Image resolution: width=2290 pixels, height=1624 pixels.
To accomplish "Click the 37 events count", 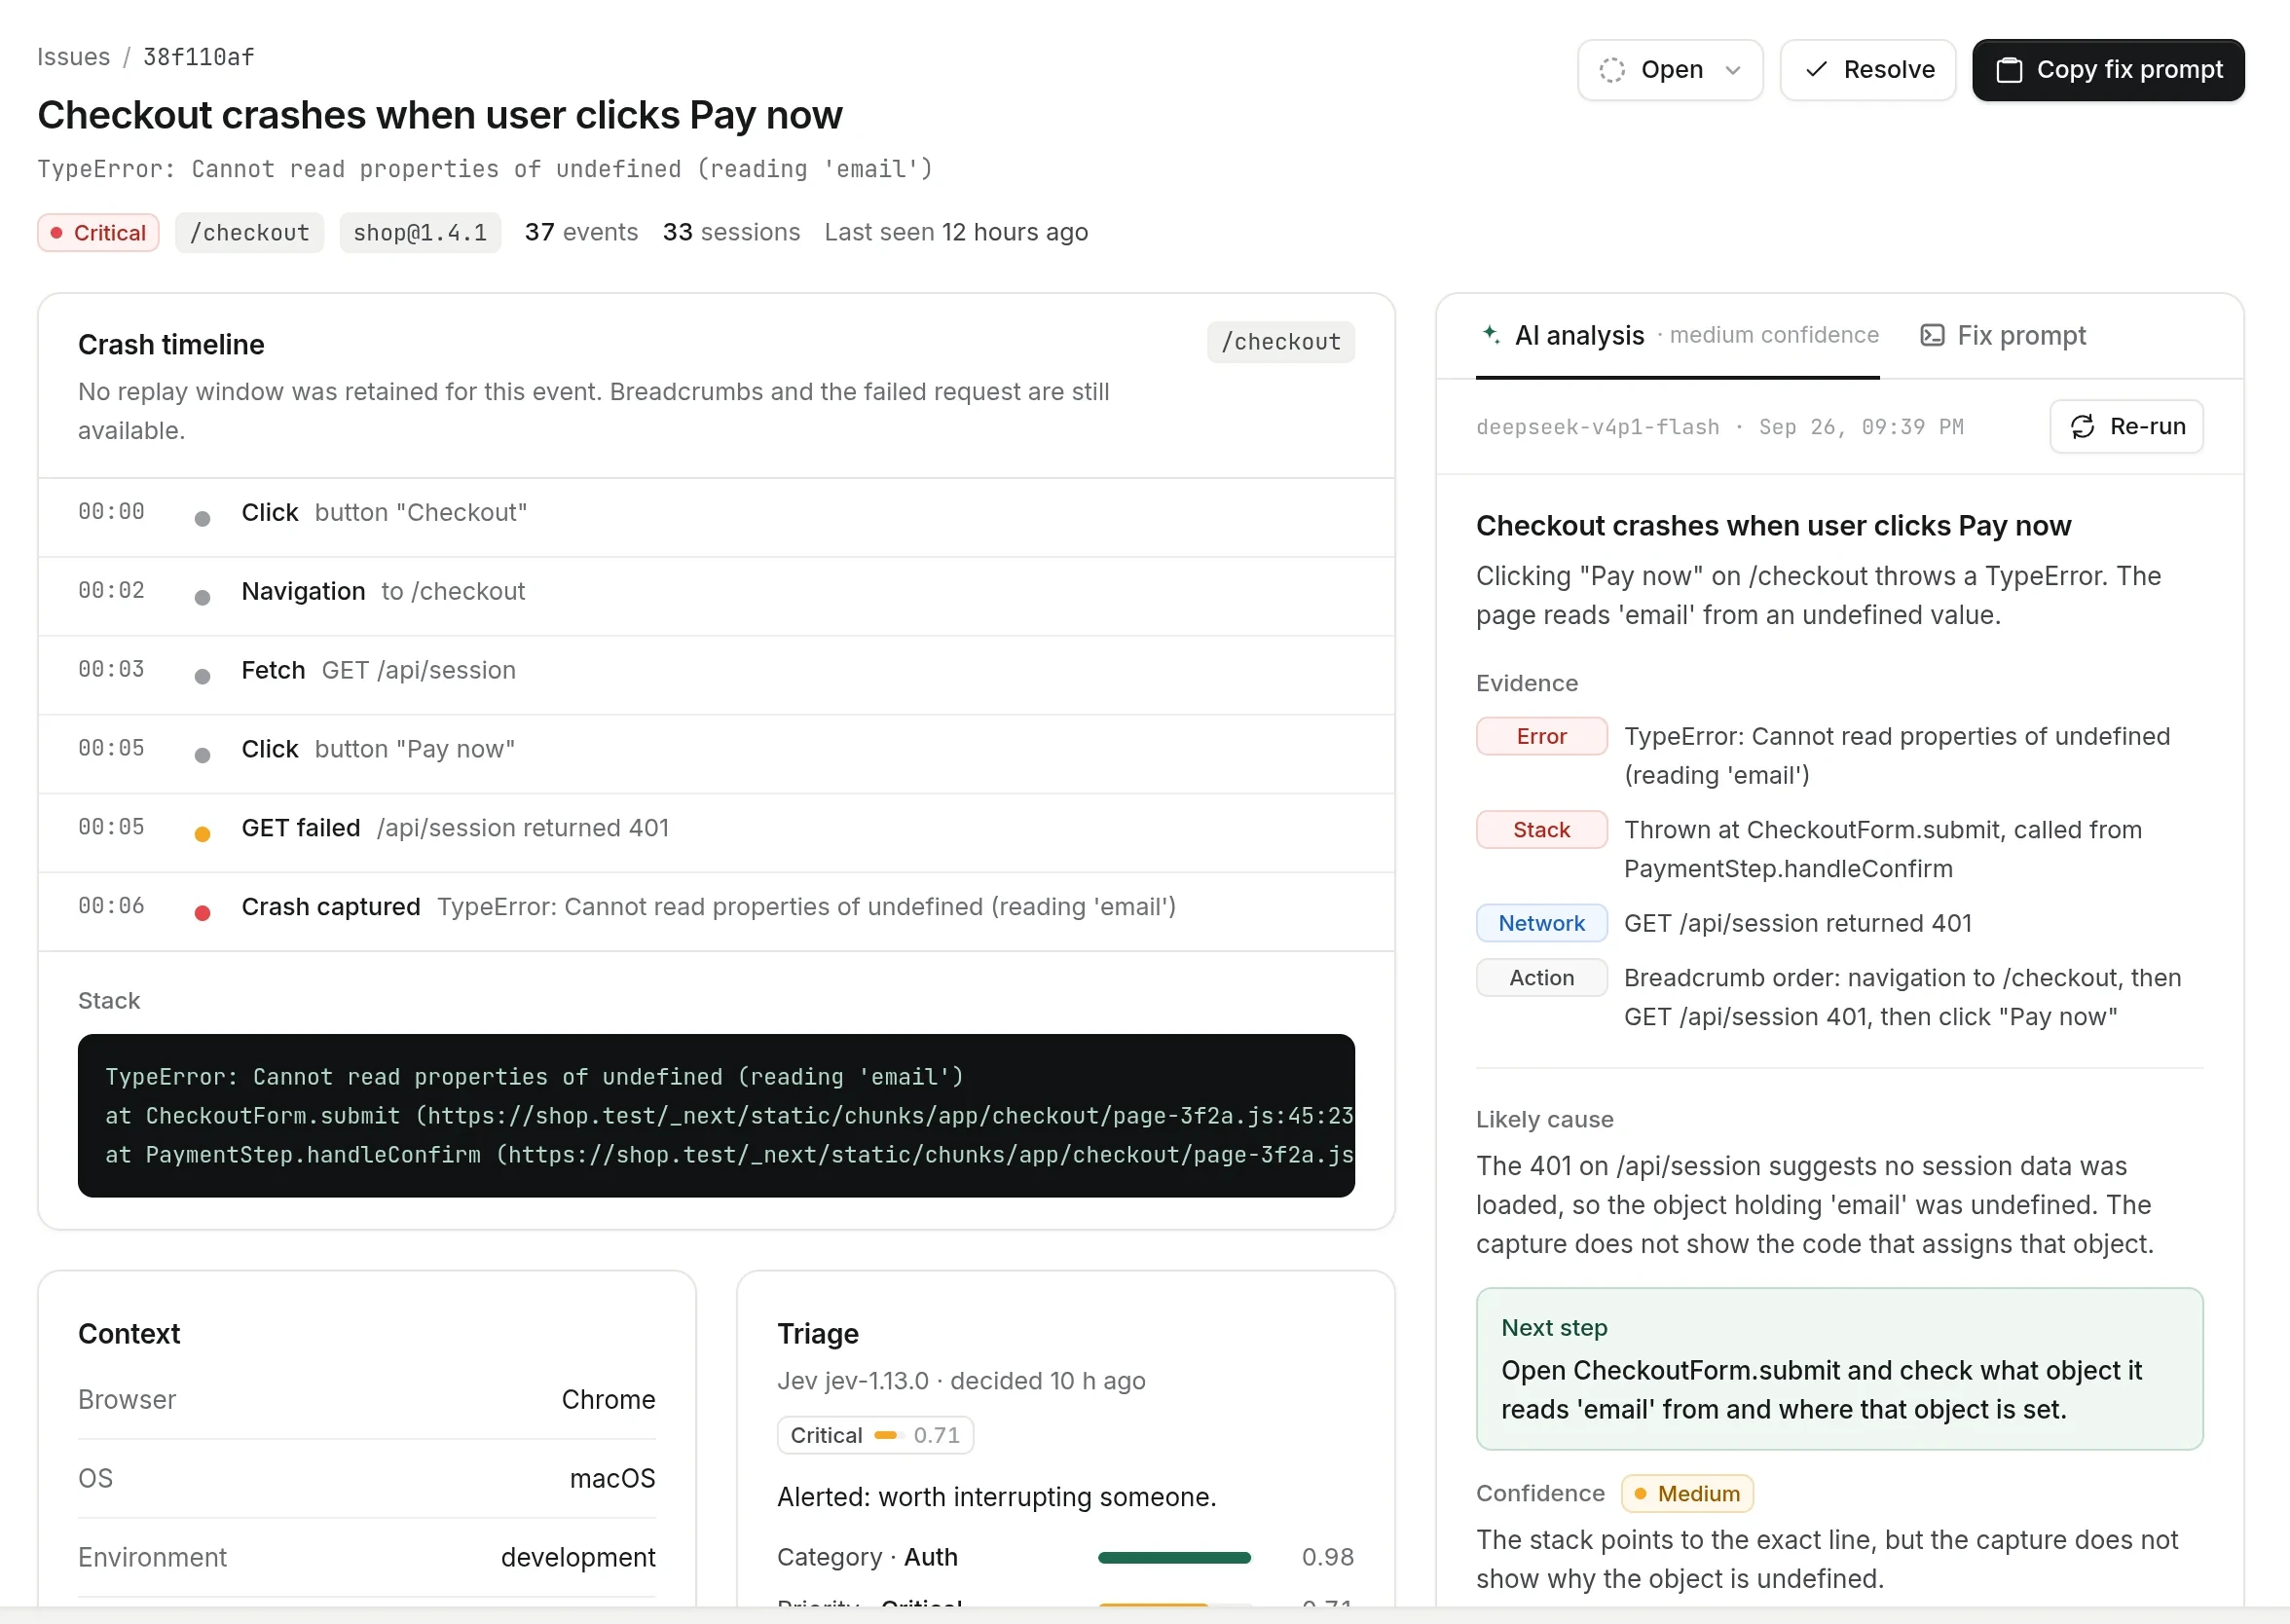I will click(581, 232).
